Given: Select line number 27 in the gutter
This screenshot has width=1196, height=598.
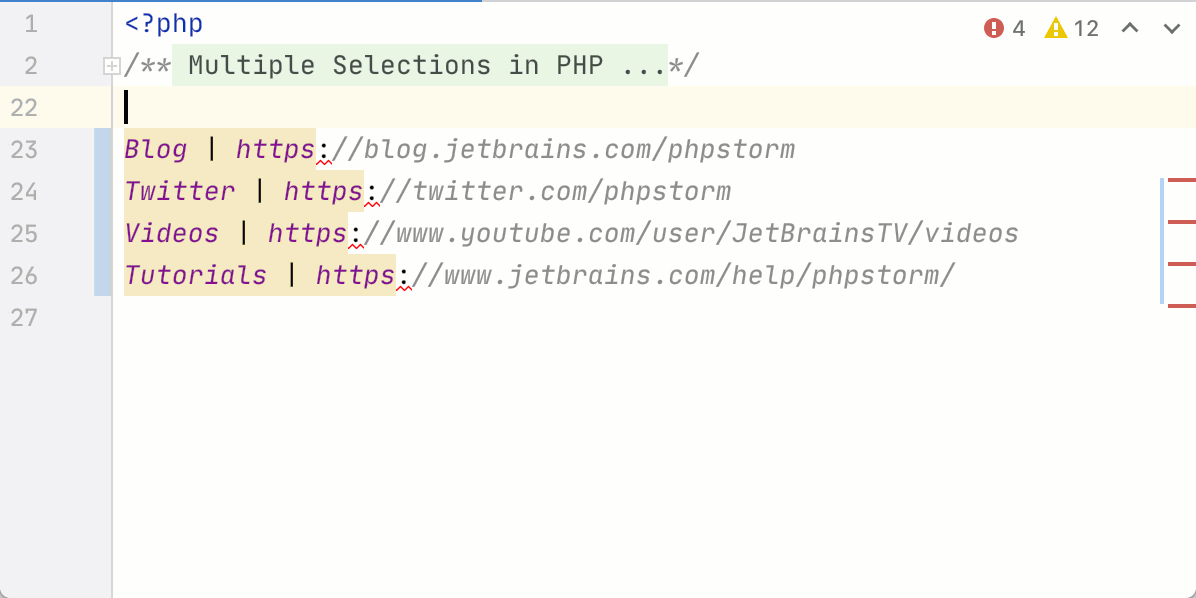Looking at the screenshot, I should point(25,317).
